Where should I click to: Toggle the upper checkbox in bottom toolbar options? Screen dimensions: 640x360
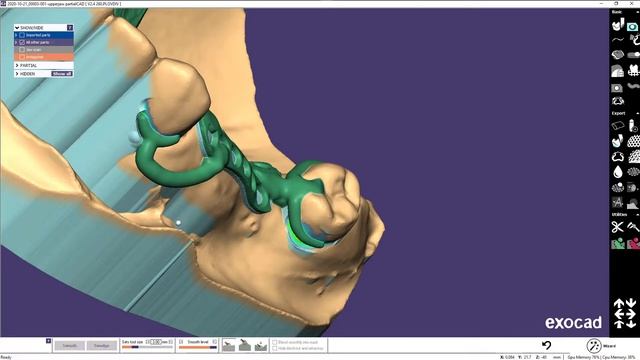coord(275,342)
